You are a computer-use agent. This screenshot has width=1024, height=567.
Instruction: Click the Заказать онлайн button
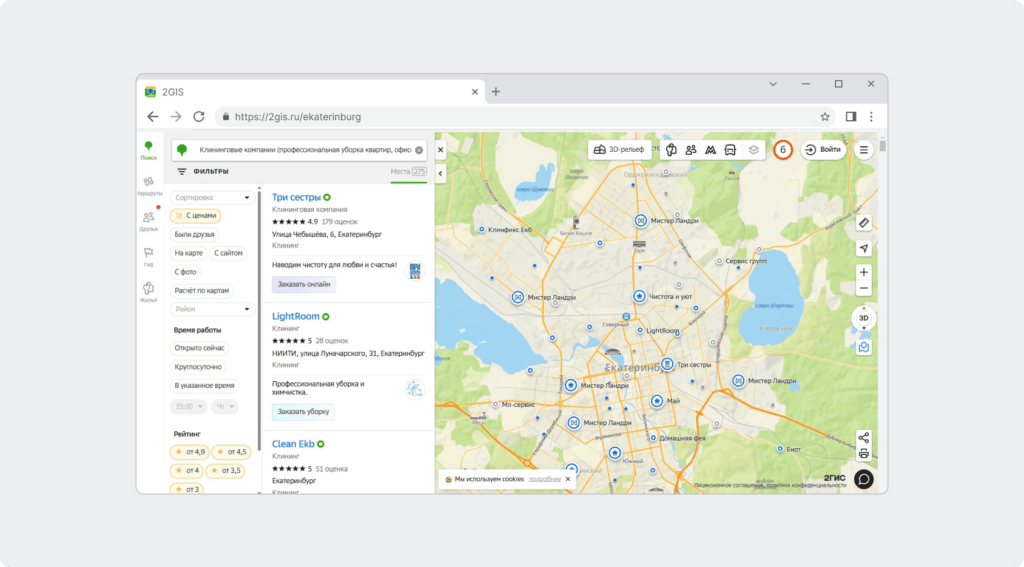click(304, 284)
